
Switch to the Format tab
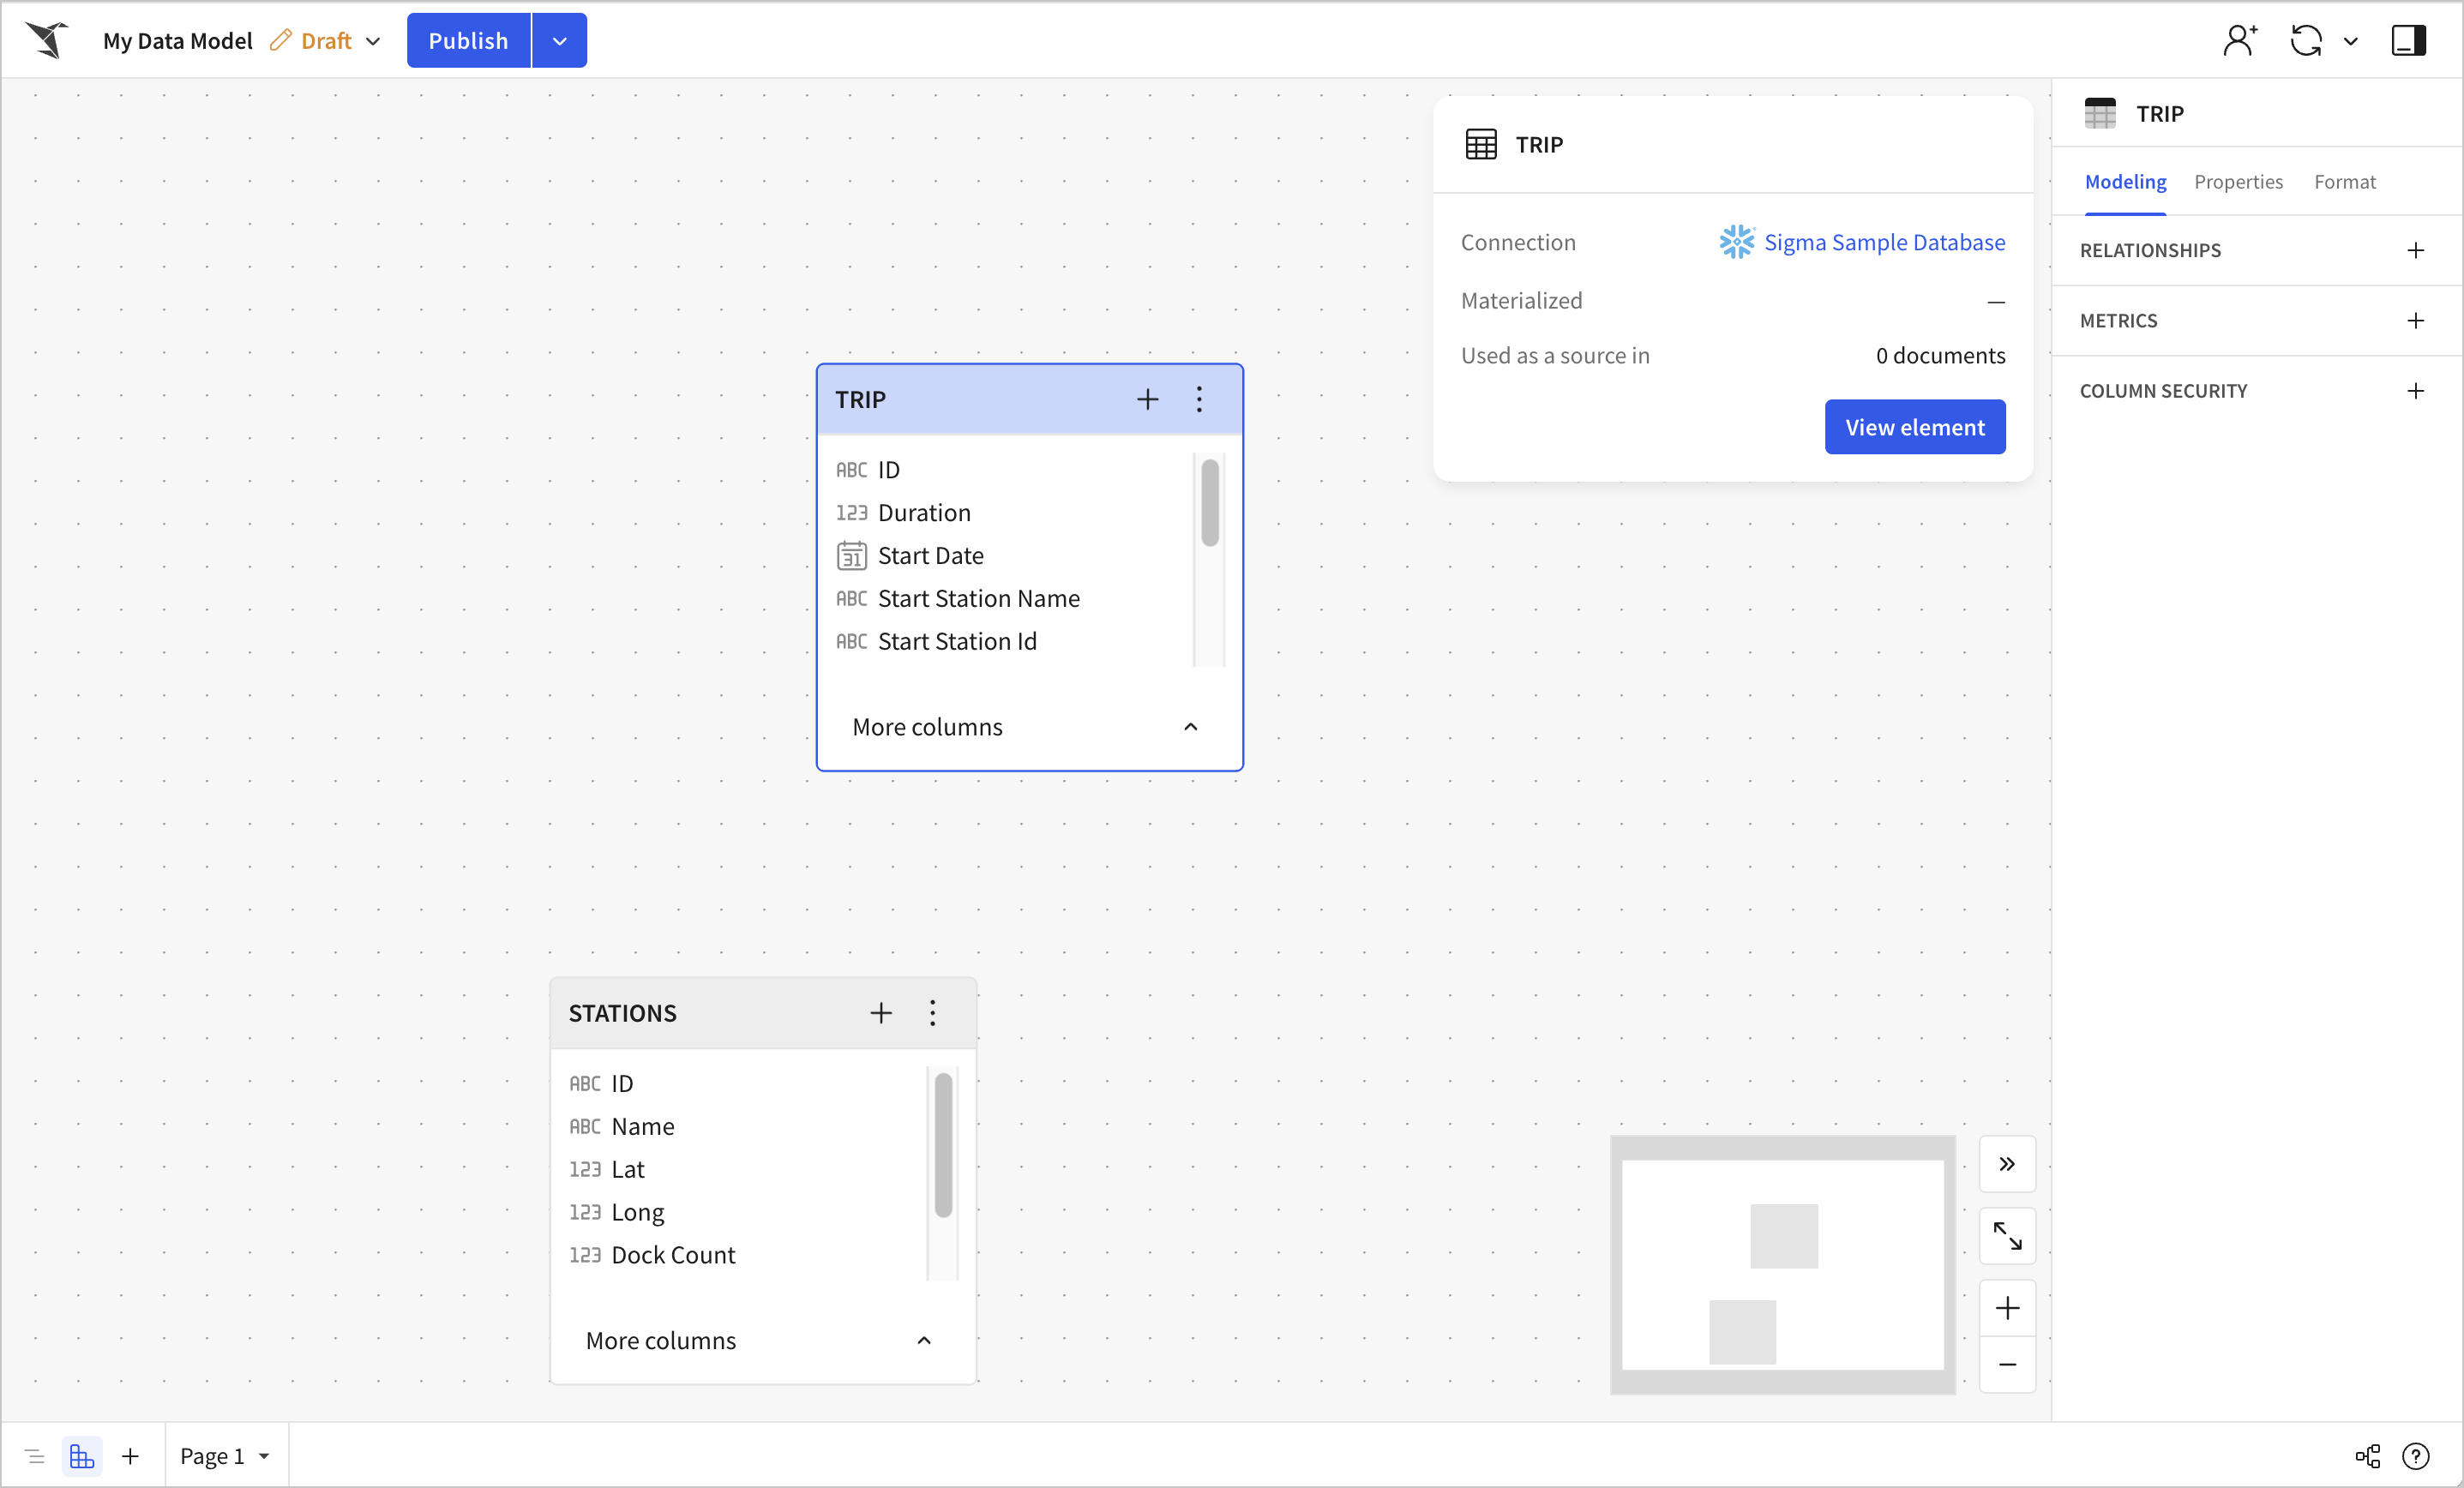pos(2344,182)
